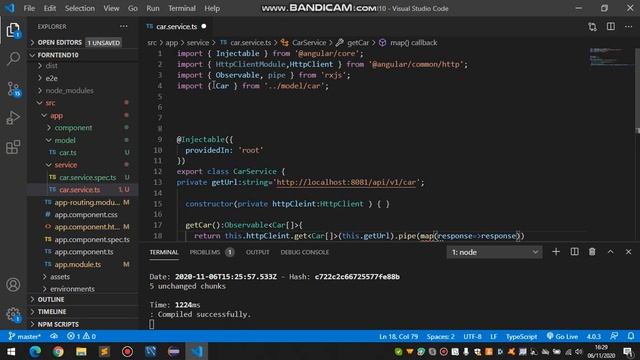Open the terminal selector dropdown '1: node'
The height and width of the screenshot is (360, 640).
click(x=494, y=252)
